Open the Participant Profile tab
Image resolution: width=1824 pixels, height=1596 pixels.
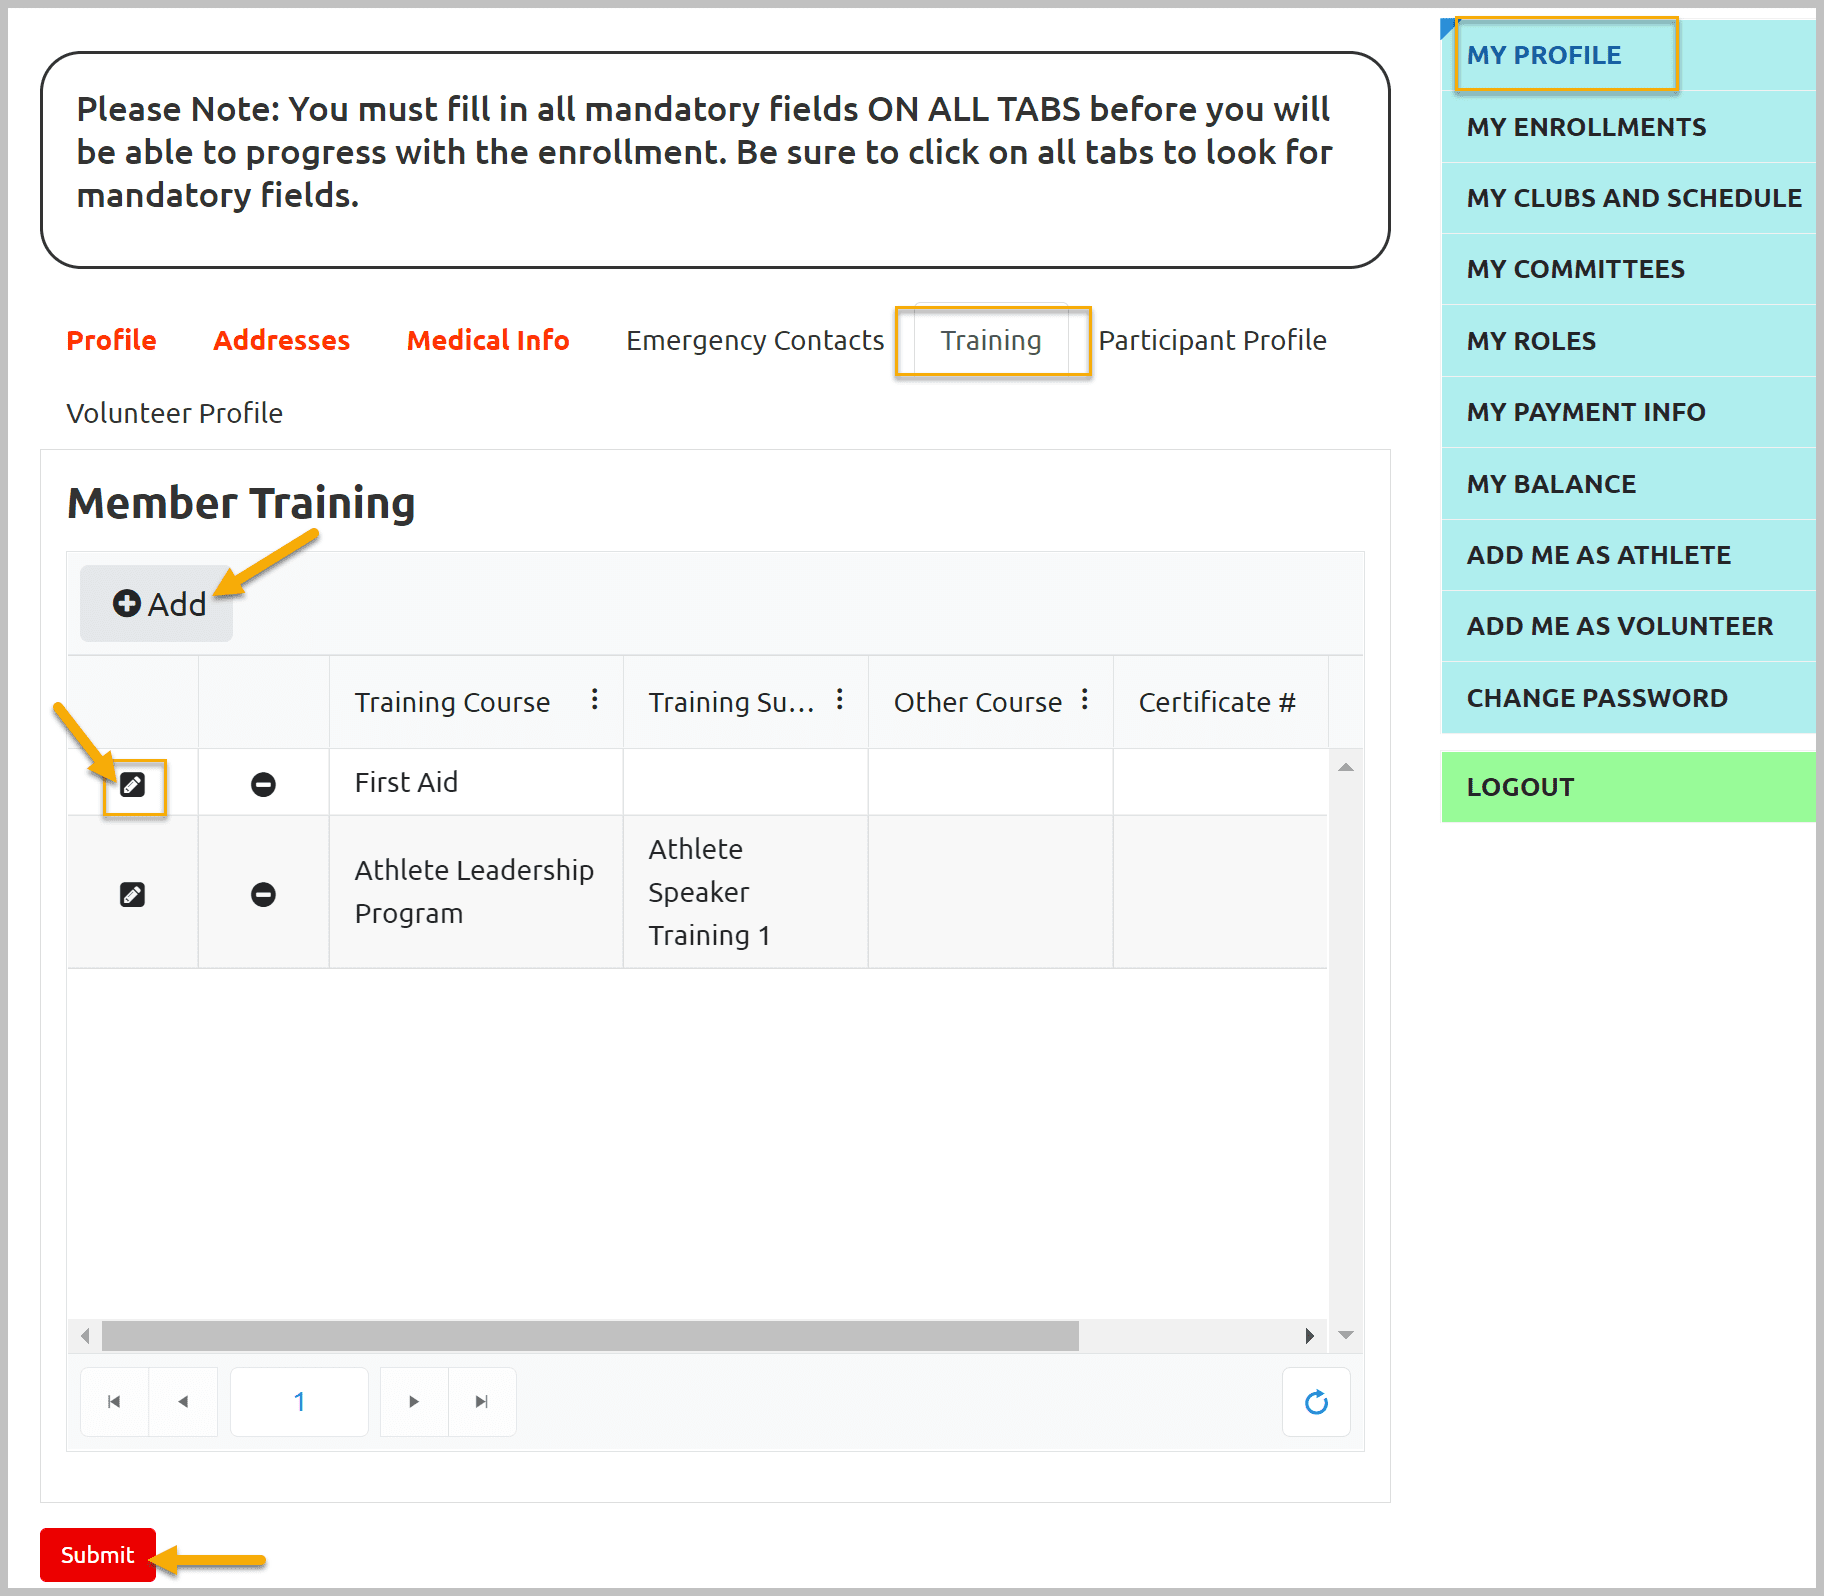coord(1212,340)
